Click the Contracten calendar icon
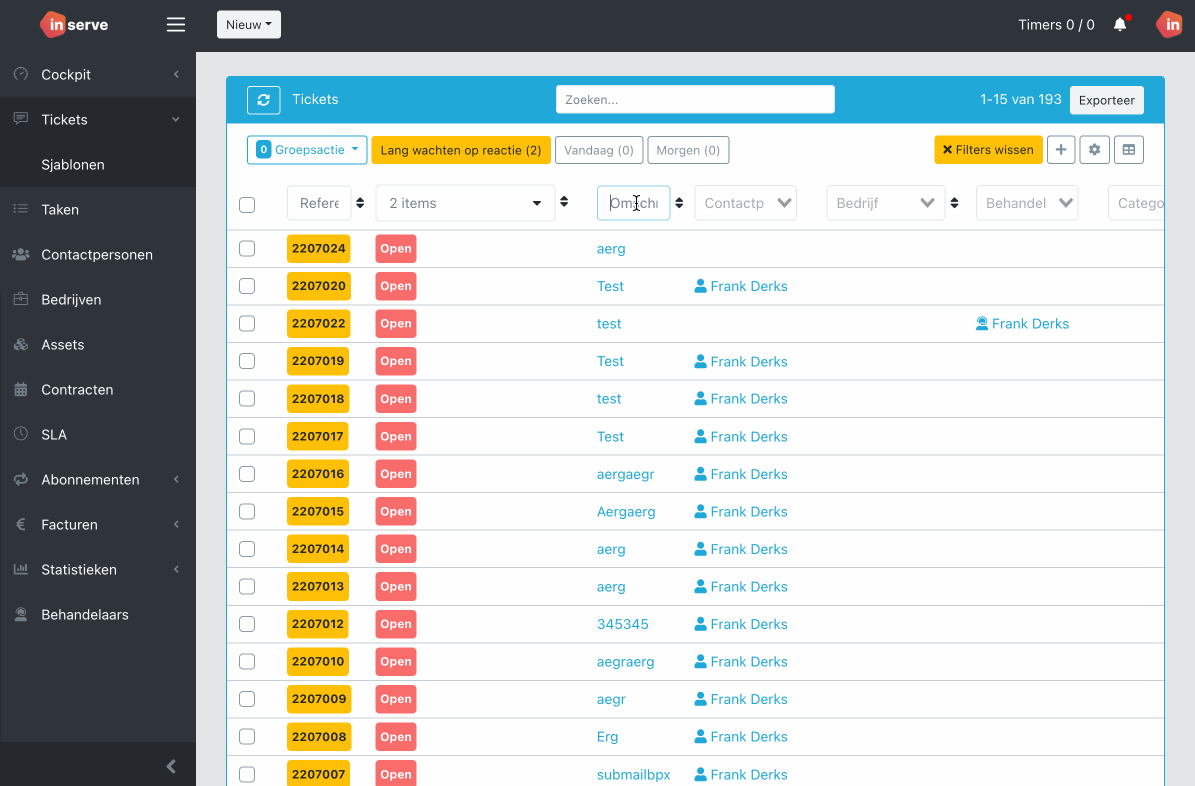 21,389
